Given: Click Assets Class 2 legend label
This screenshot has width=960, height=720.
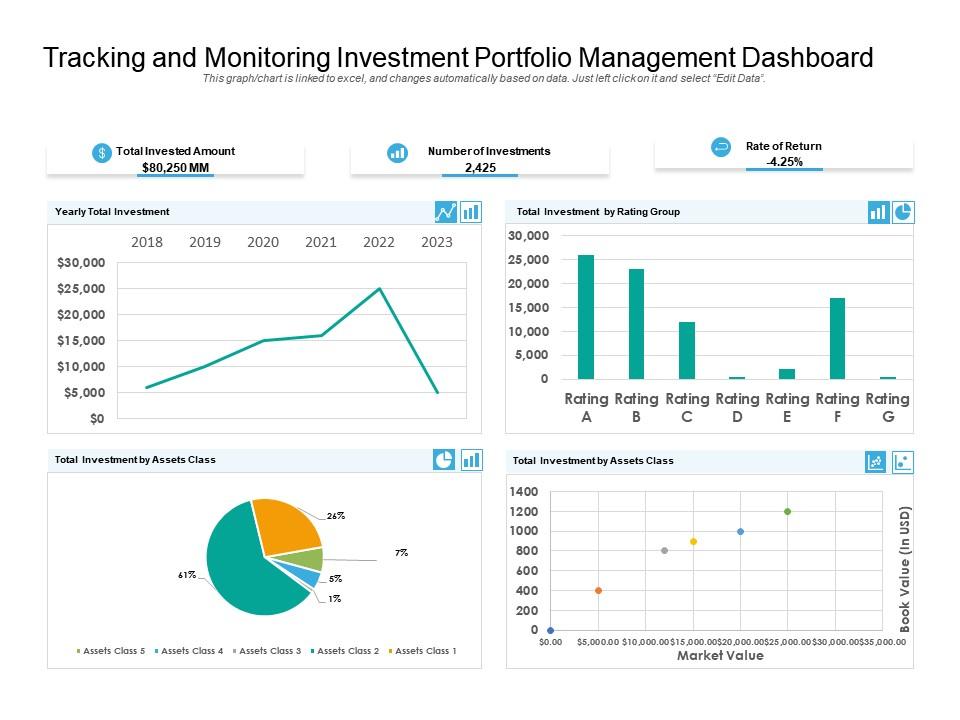Looking at the screenshot, I should point(348,651).
